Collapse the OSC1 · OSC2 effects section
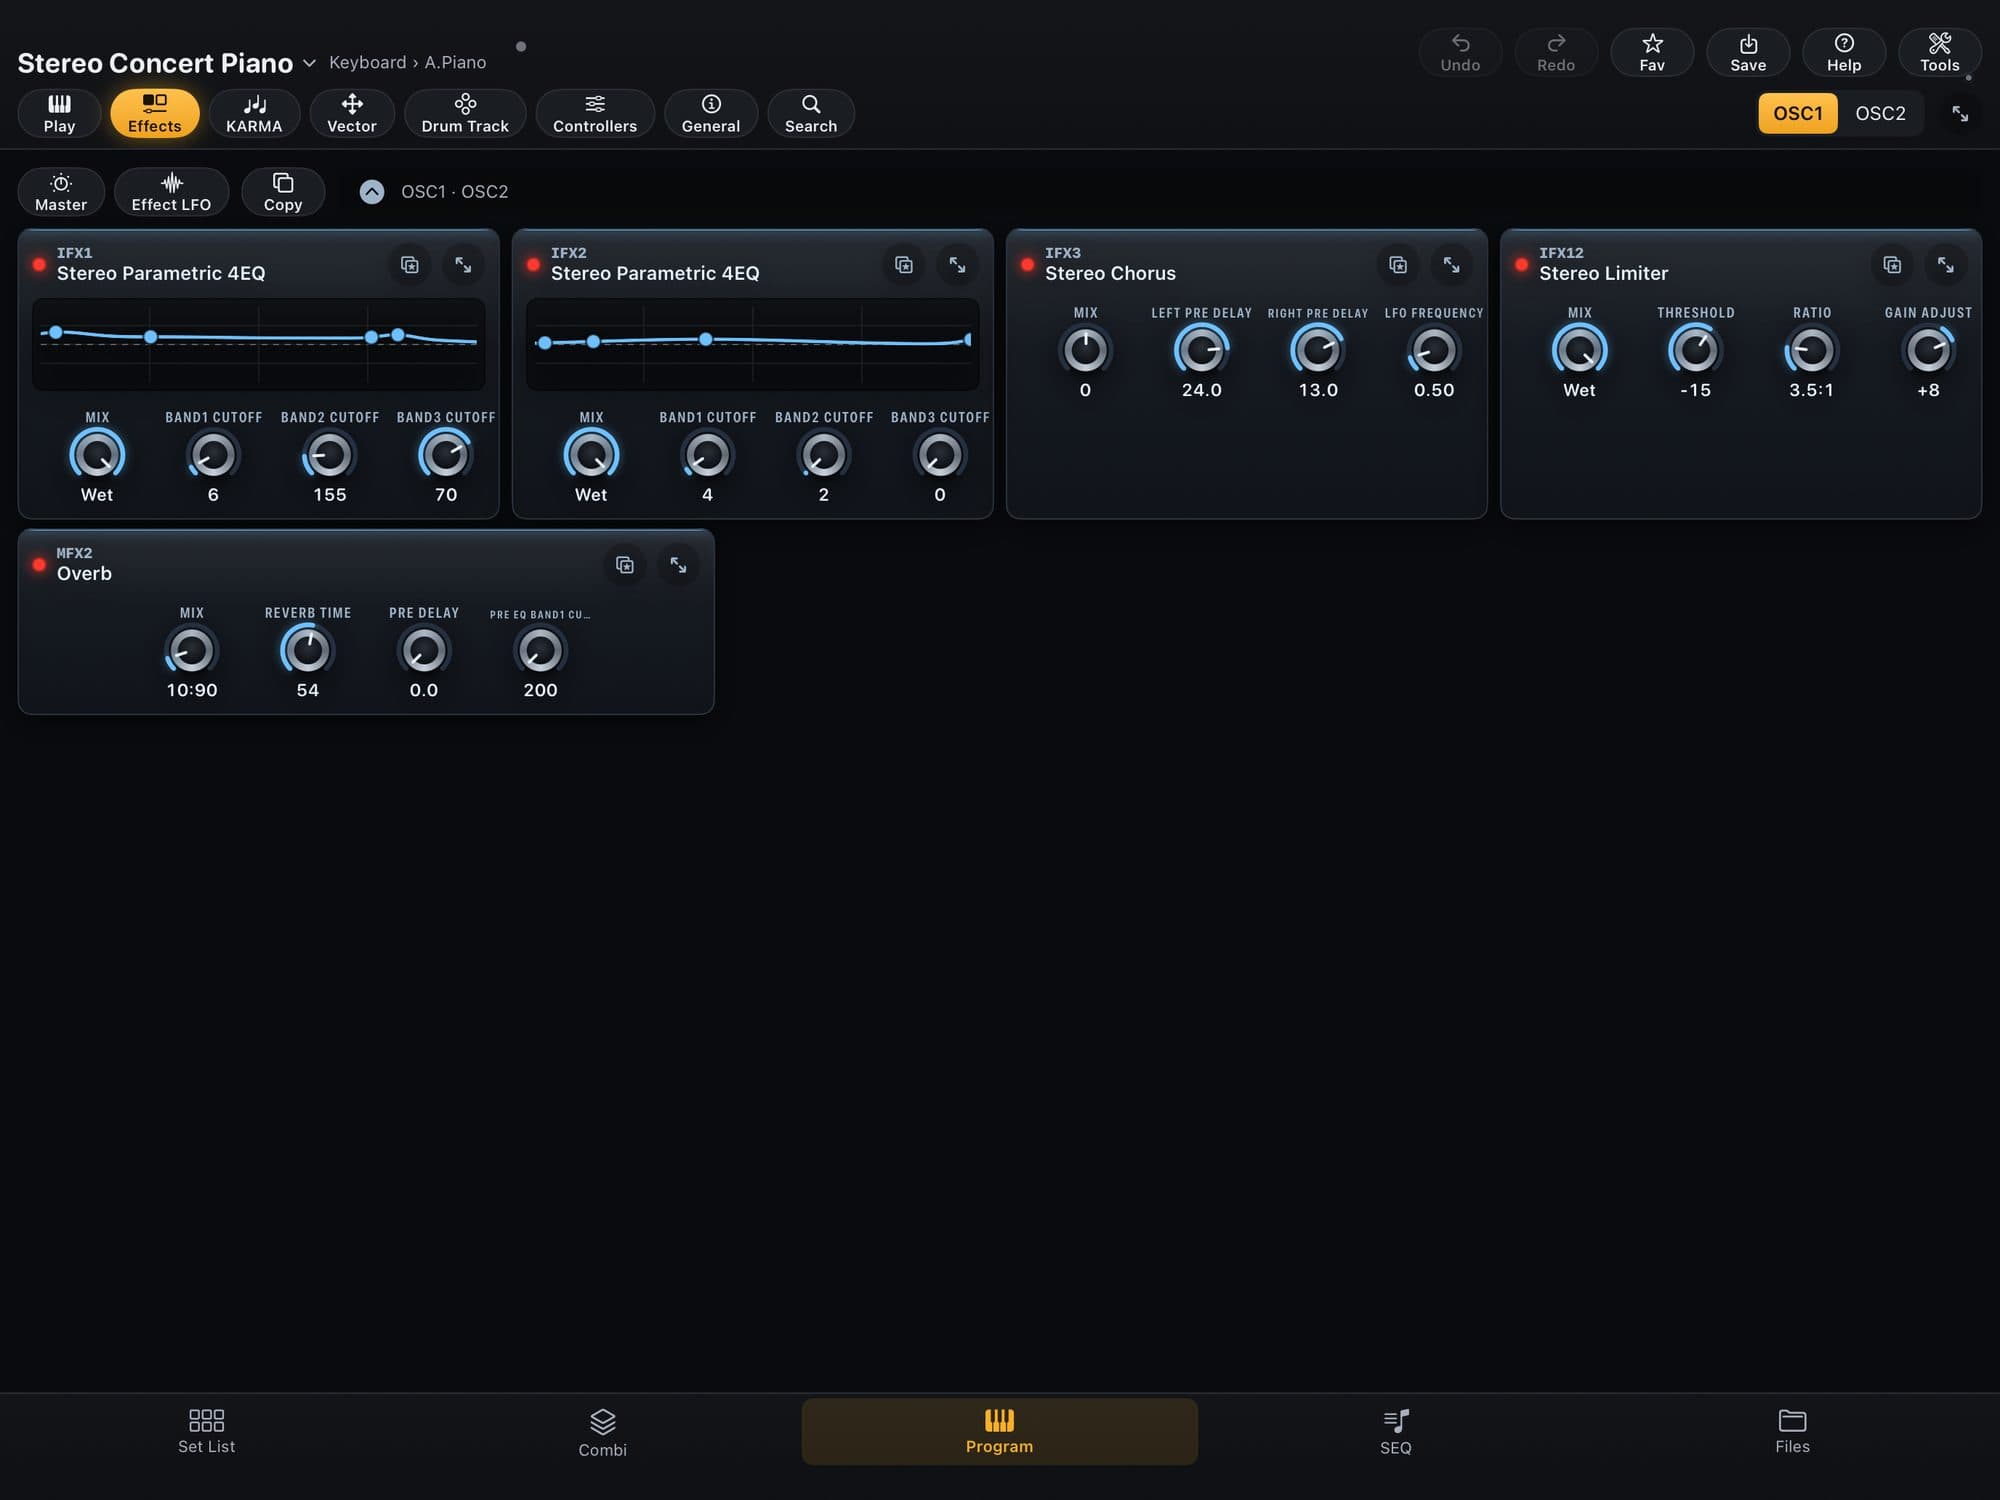 [371, 191]
